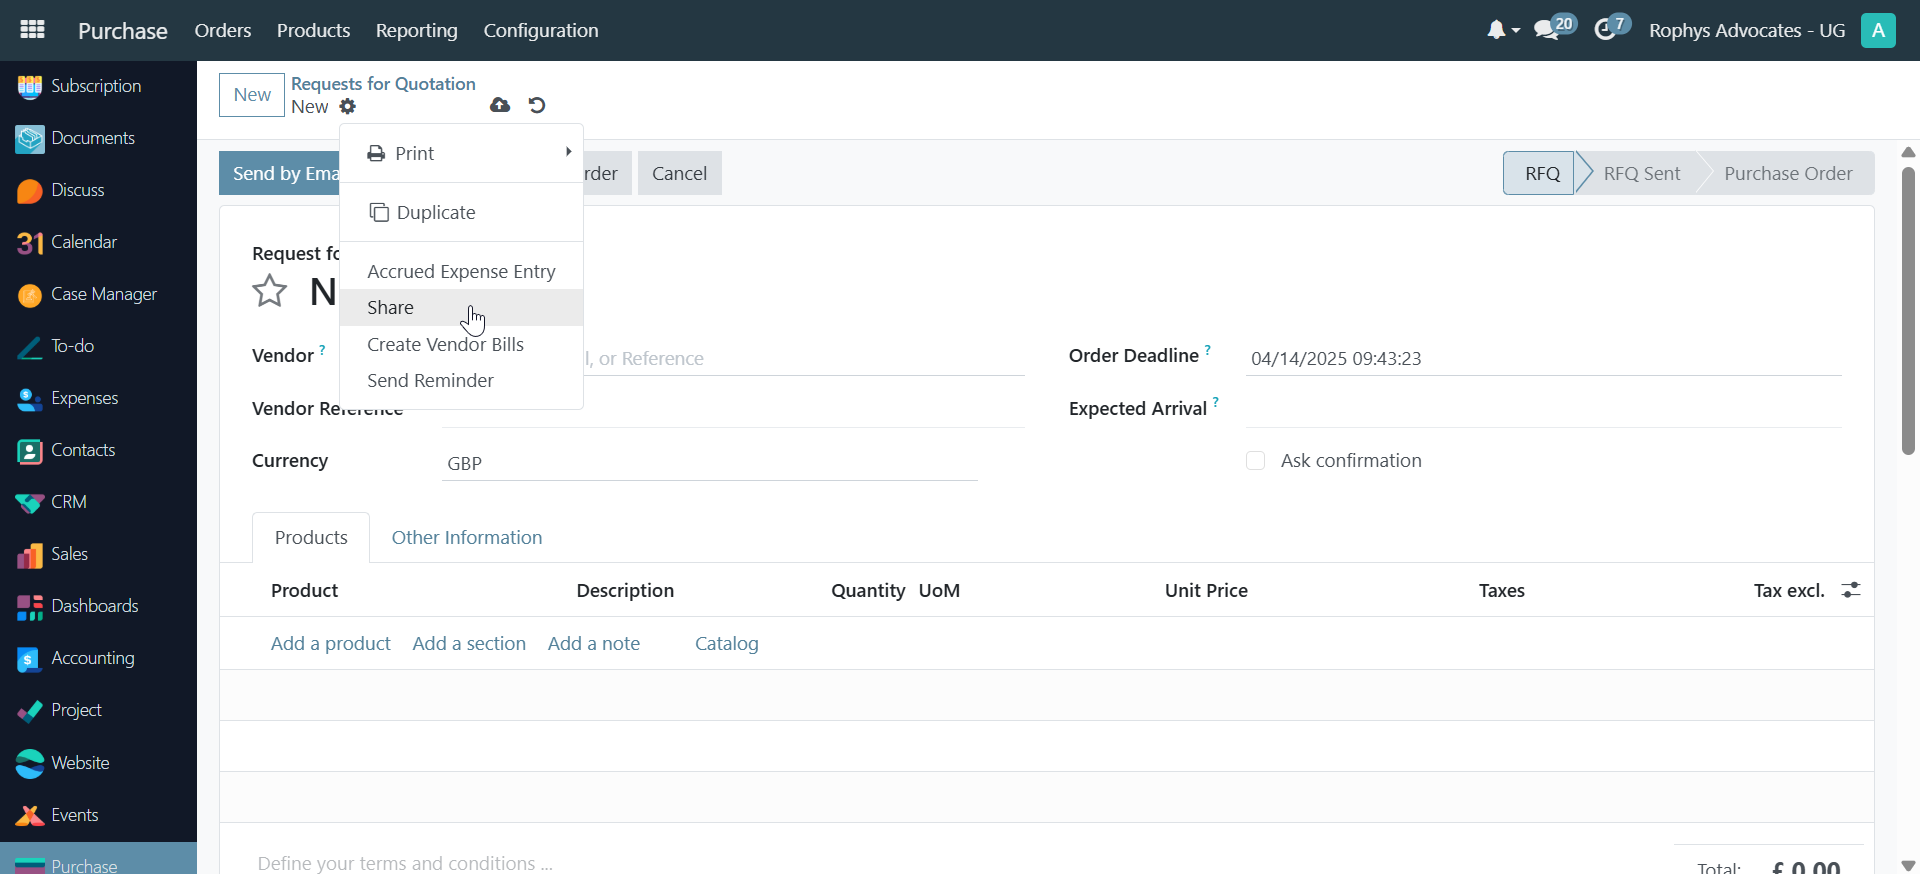Open CRM app in sidebar
Viewport: 1920px width, 874px height.
click(98, 502)
